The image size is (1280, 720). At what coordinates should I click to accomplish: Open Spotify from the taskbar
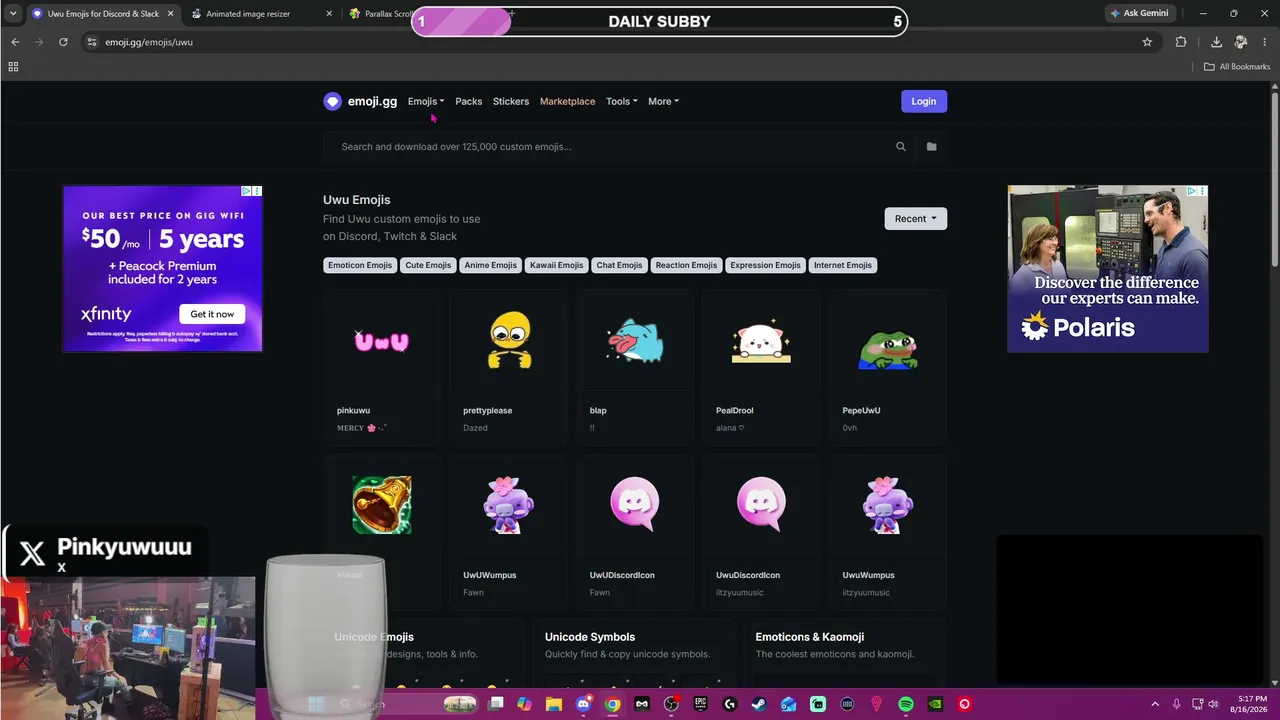coord(906,704)
